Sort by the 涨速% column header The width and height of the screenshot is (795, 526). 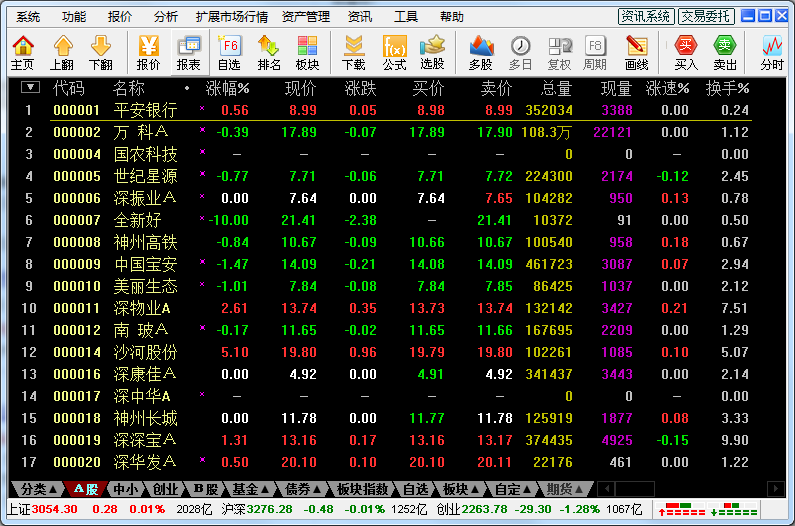point(667,88)
